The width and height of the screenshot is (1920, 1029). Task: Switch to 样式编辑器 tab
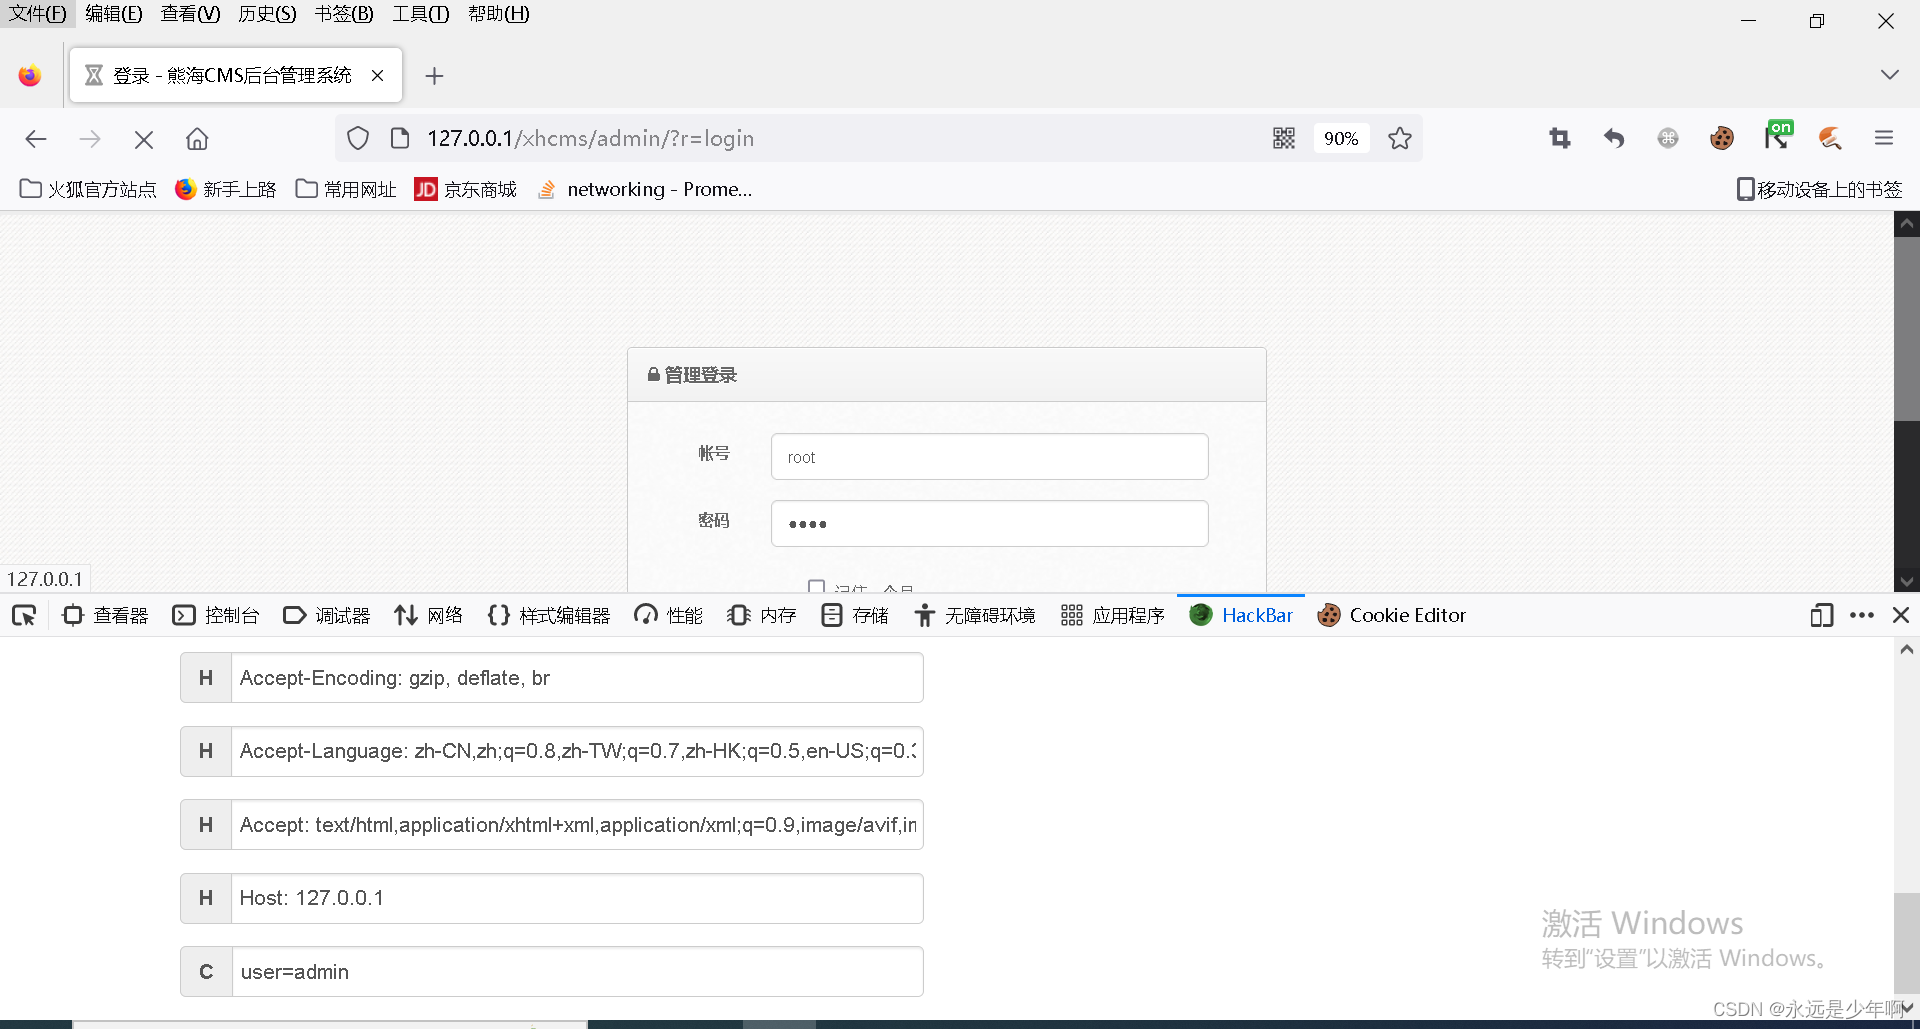tap(549, 615)
